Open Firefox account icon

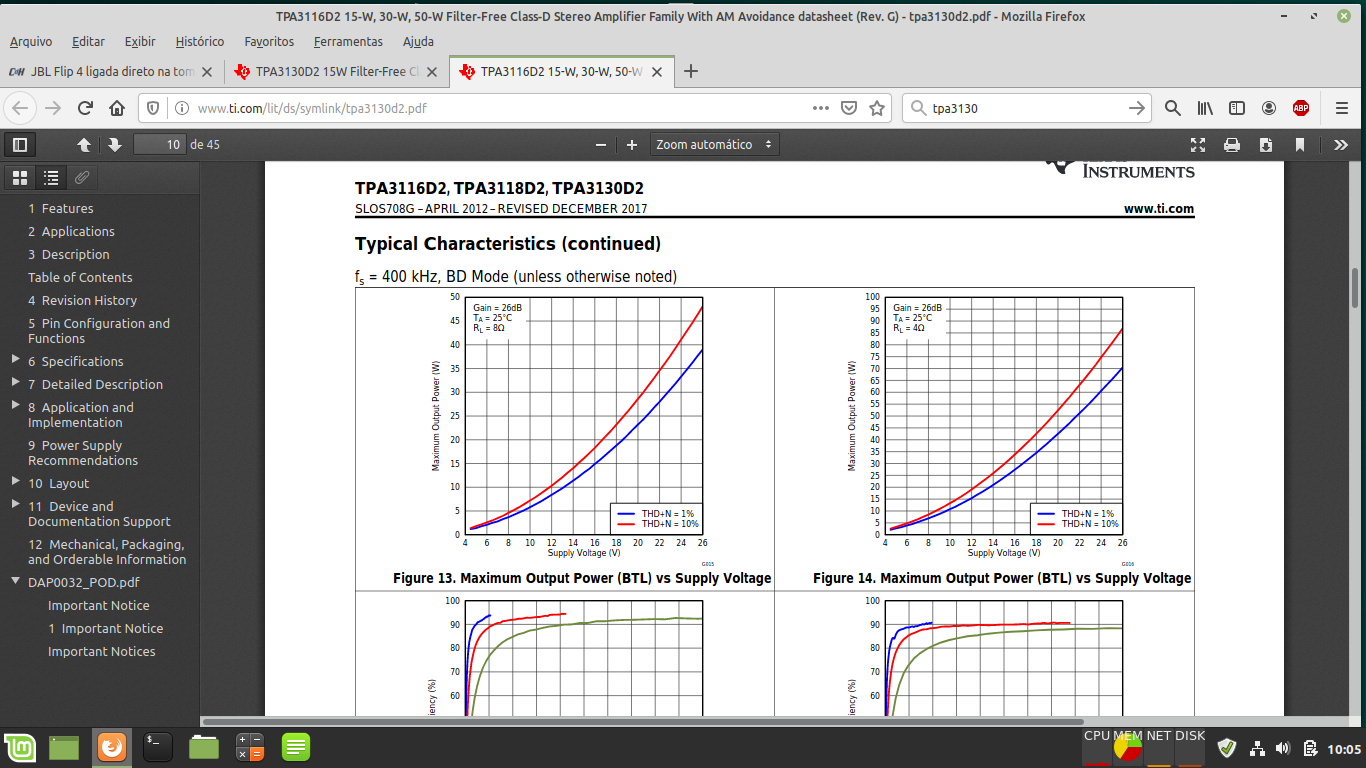[x=1269, y=108]
